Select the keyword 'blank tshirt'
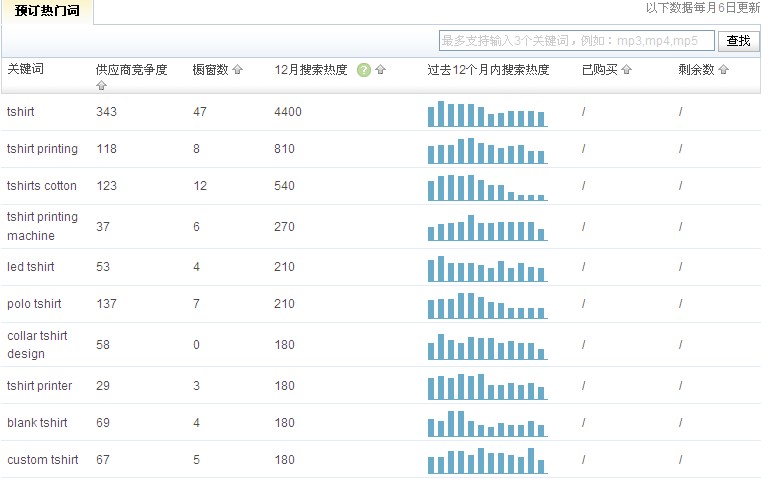The image size is (782, 488). 37,423
